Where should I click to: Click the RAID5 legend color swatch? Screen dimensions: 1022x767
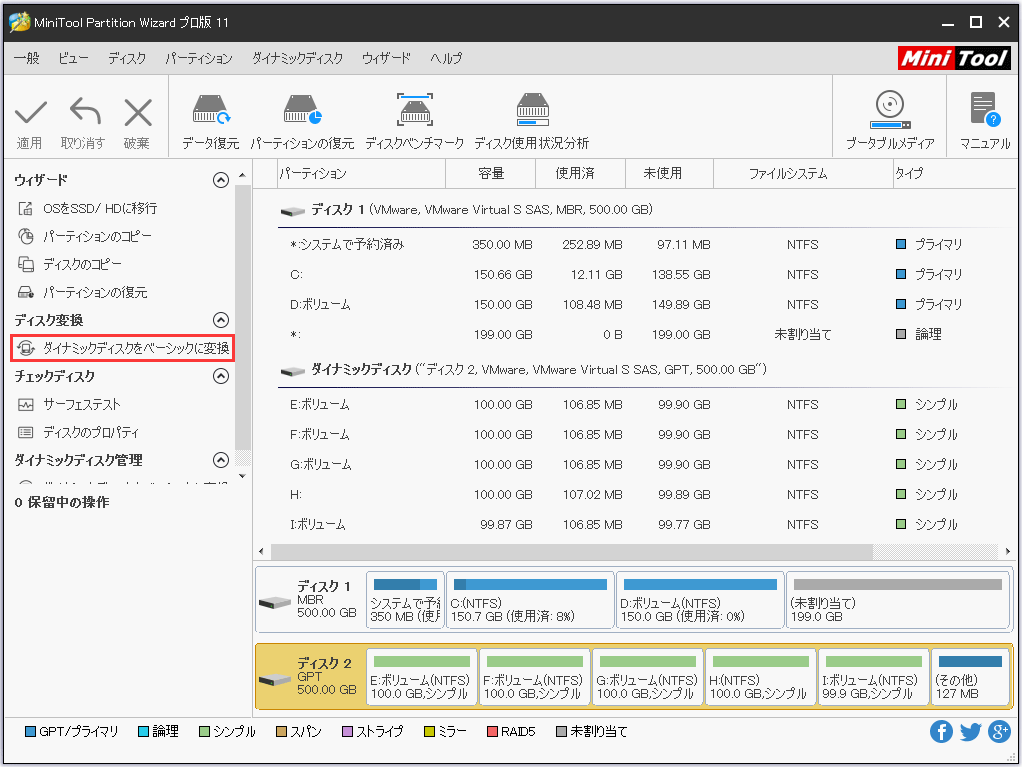492,732
